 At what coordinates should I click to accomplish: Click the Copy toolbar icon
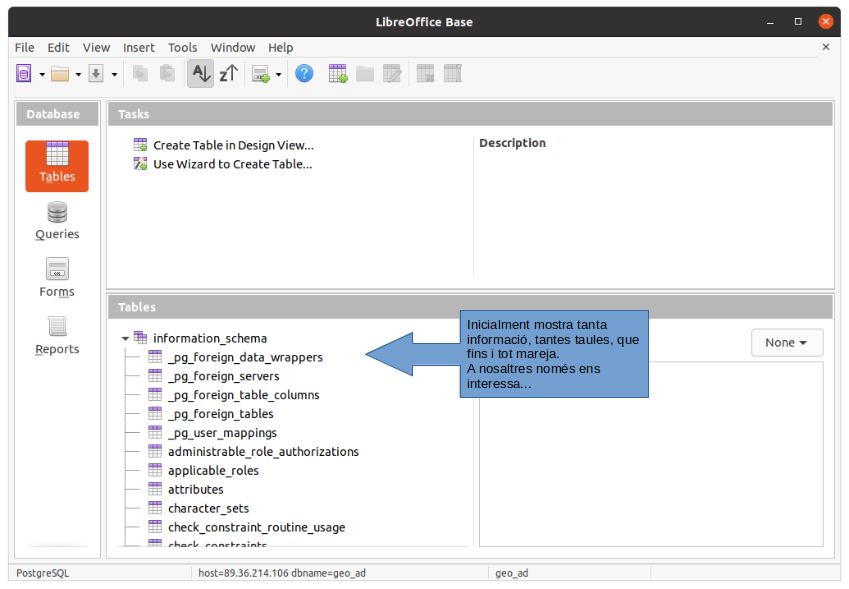click(141, 74)
